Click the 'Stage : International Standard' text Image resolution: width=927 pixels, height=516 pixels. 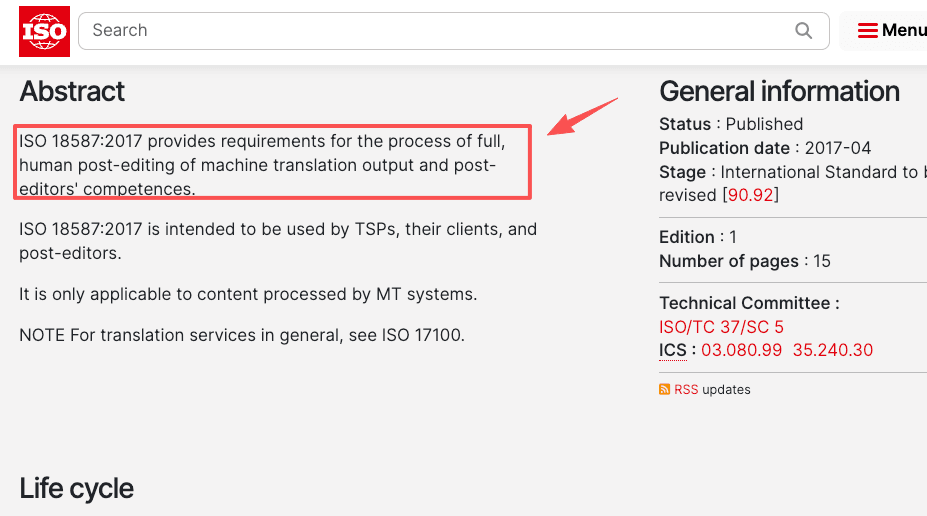pos(792,183)
